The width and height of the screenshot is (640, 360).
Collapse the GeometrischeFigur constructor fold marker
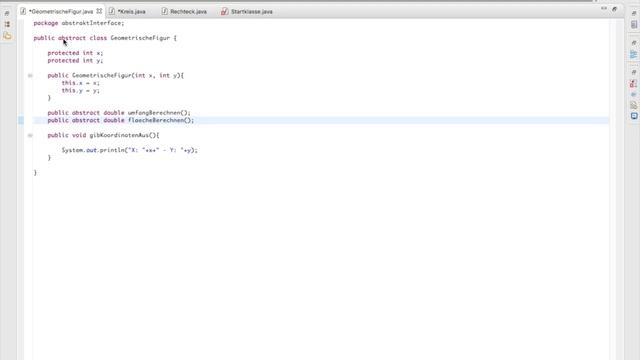[30, 76]
